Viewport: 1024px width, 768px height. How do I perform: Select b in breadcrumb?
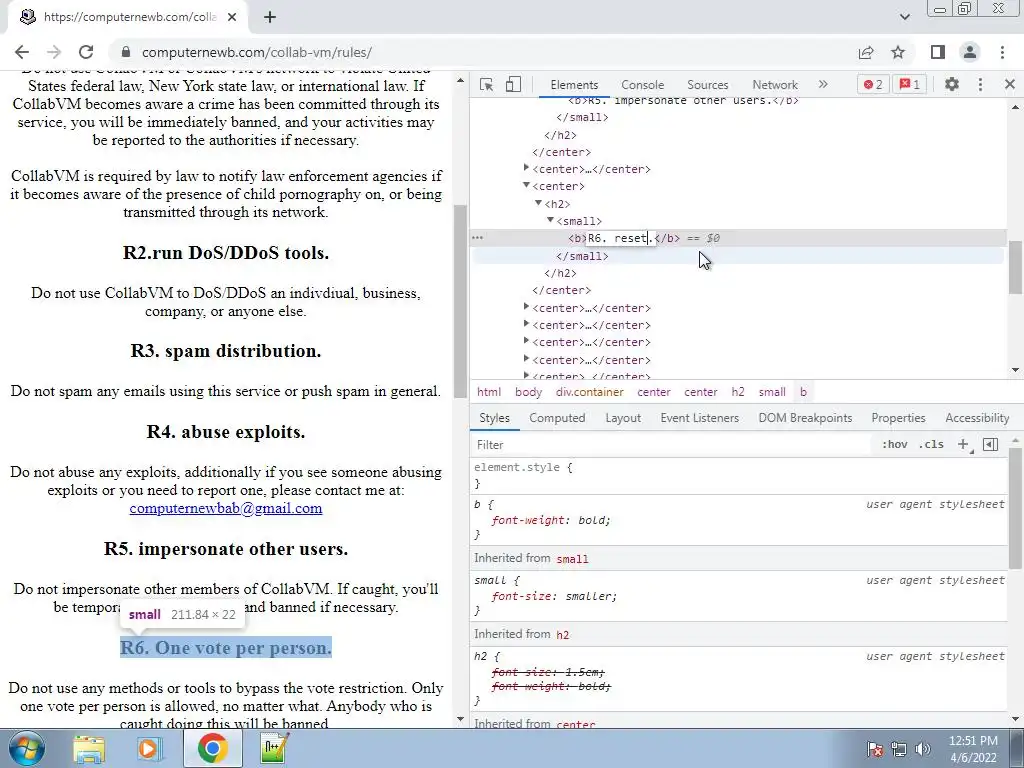coord(803,392)
